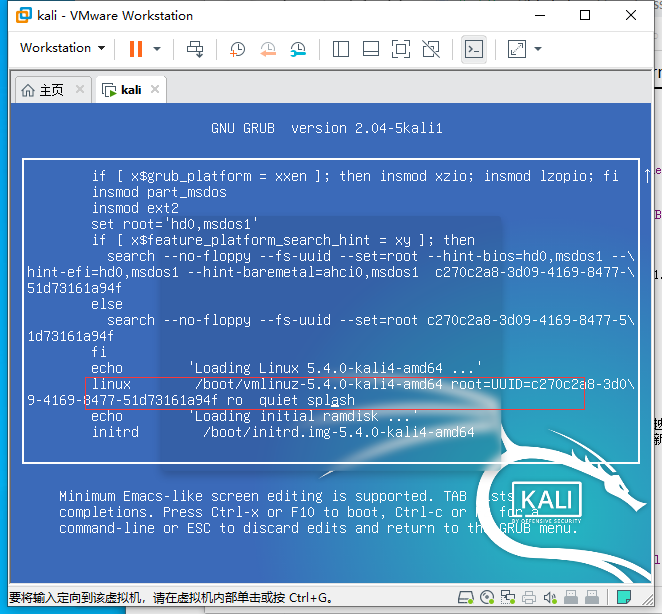Viewport: 662px width, 614px height.
Task: Revert the virtual machine to its snapshot
Action: tap(268, 49)
